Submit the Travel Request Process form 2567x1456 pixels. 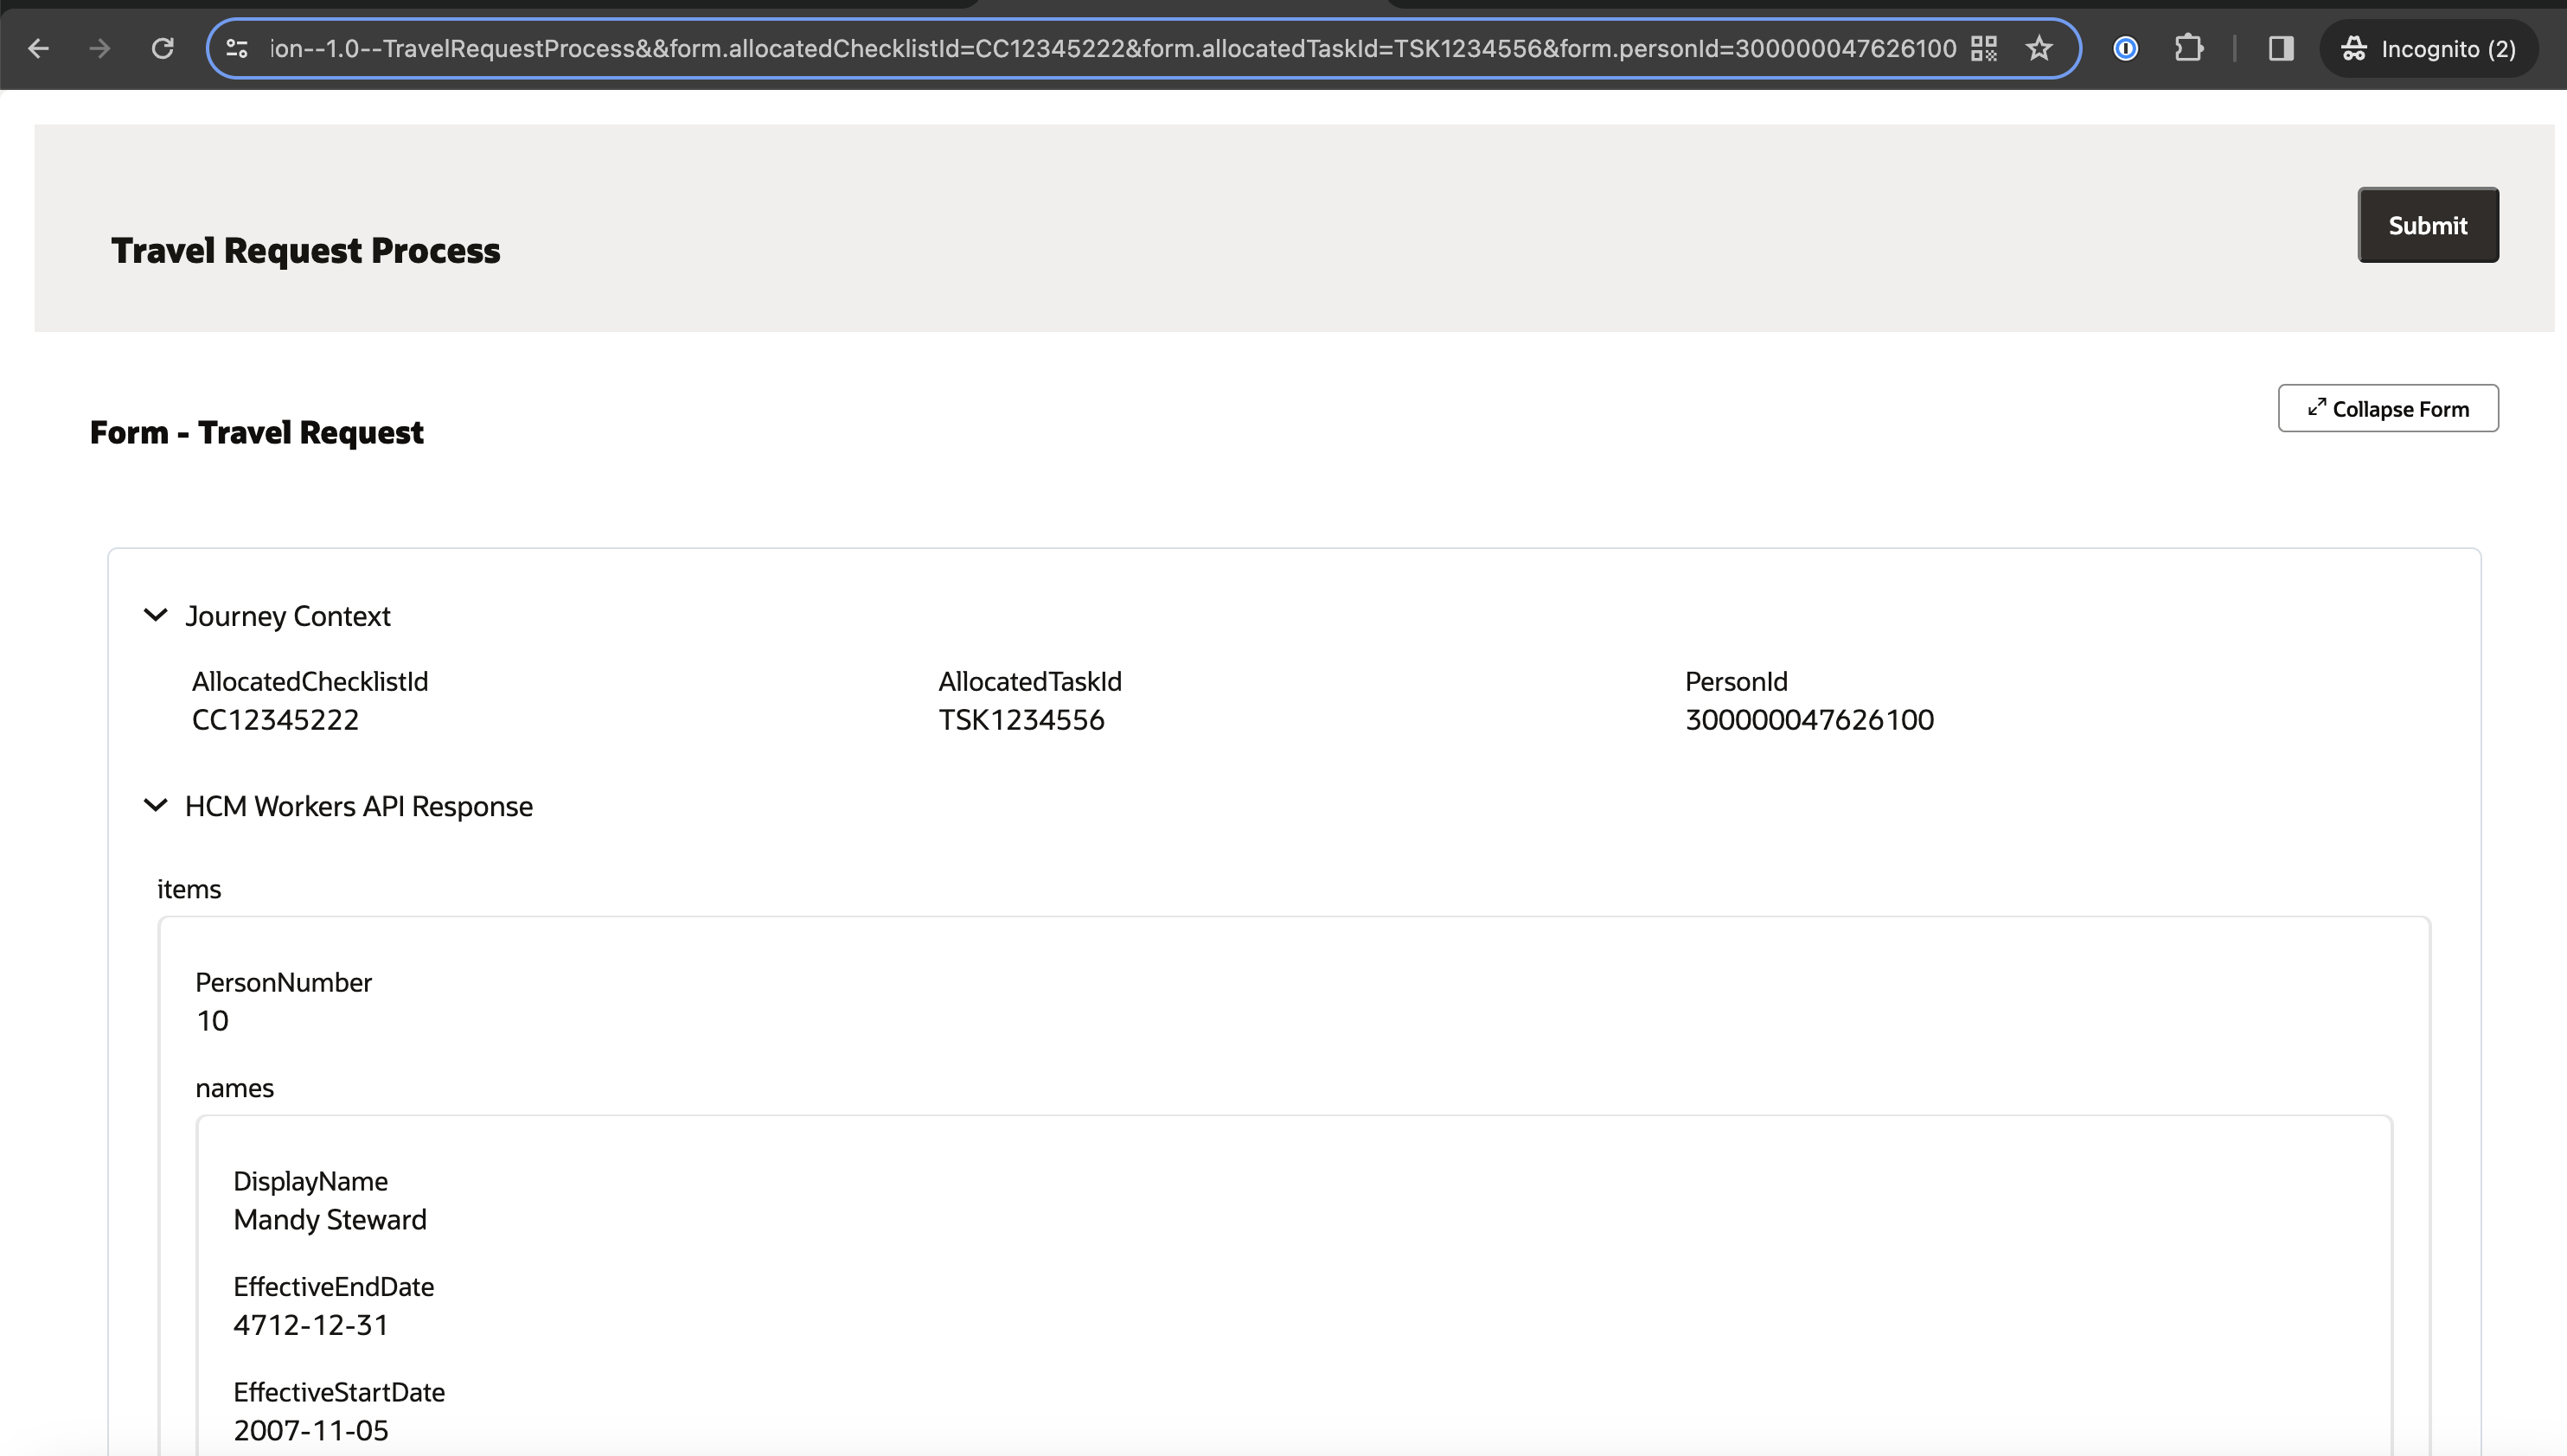pos(2427,225)
